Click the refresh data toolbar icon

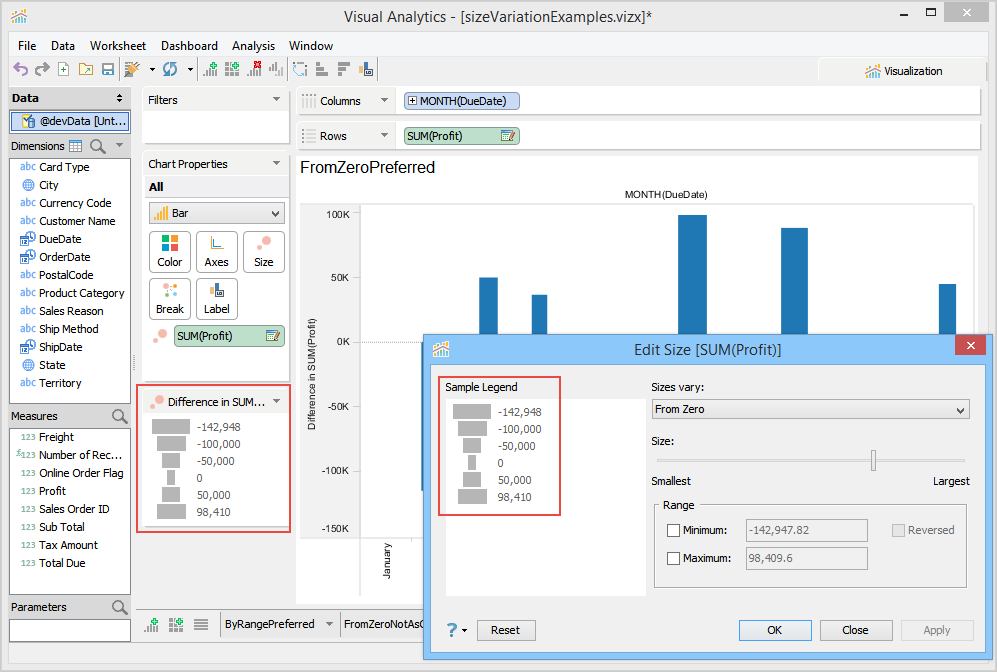click(170, 69)
